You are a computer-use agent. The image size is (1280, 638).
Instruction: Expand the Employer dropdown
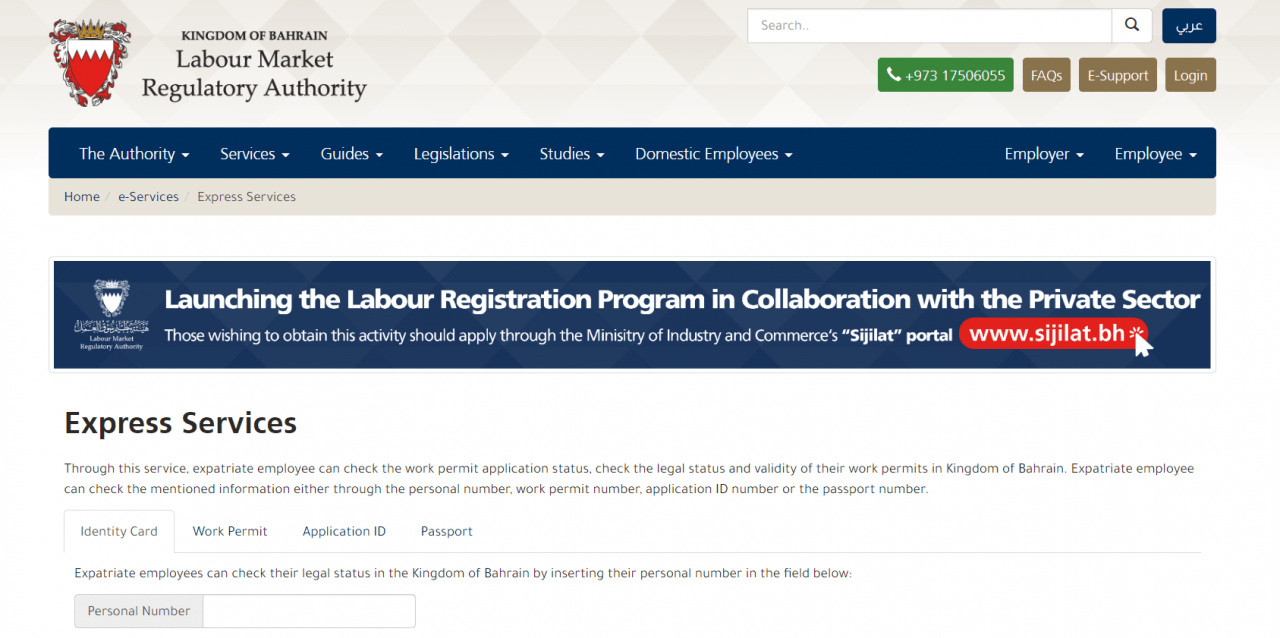[x=1044, y=153]
